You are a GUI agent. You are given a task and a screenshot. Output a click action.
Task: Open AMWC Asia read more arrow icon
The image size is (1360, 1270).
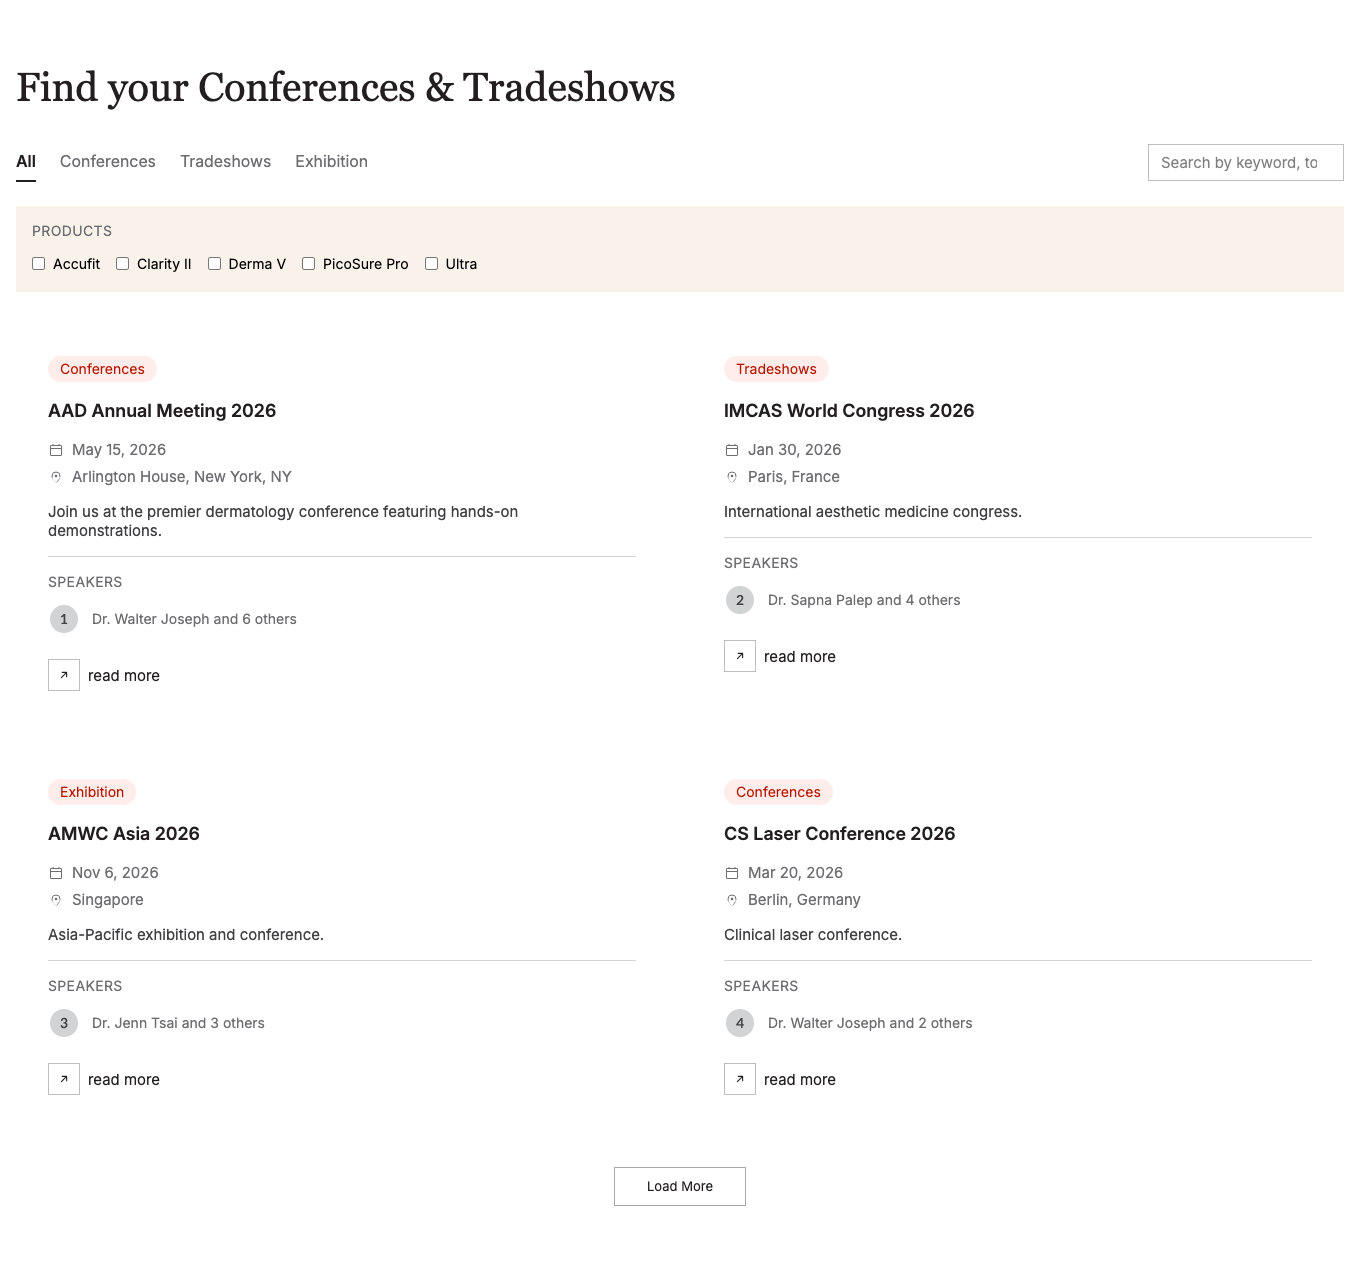(x=64, y=1079)
